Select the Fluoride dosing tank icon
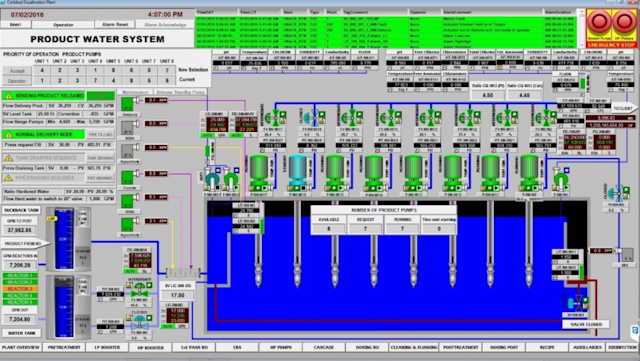This screenshot has width=640, height=361. tap(128, 177)
